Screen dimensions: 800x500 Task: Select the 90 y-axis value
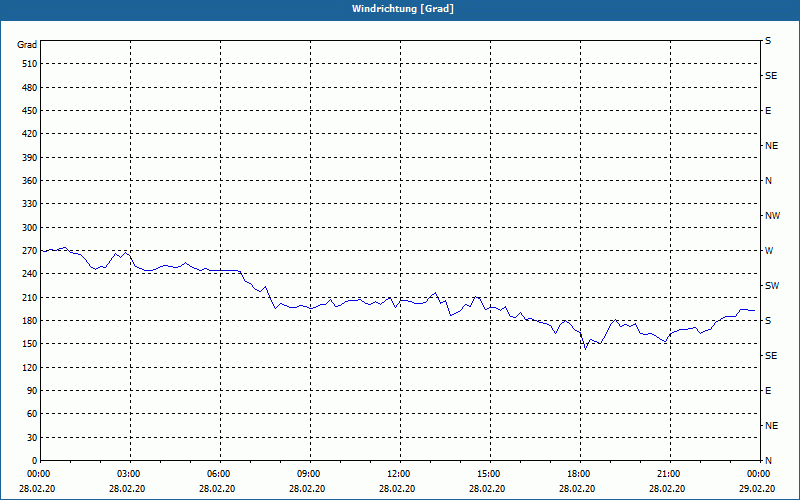coord(31,391)
